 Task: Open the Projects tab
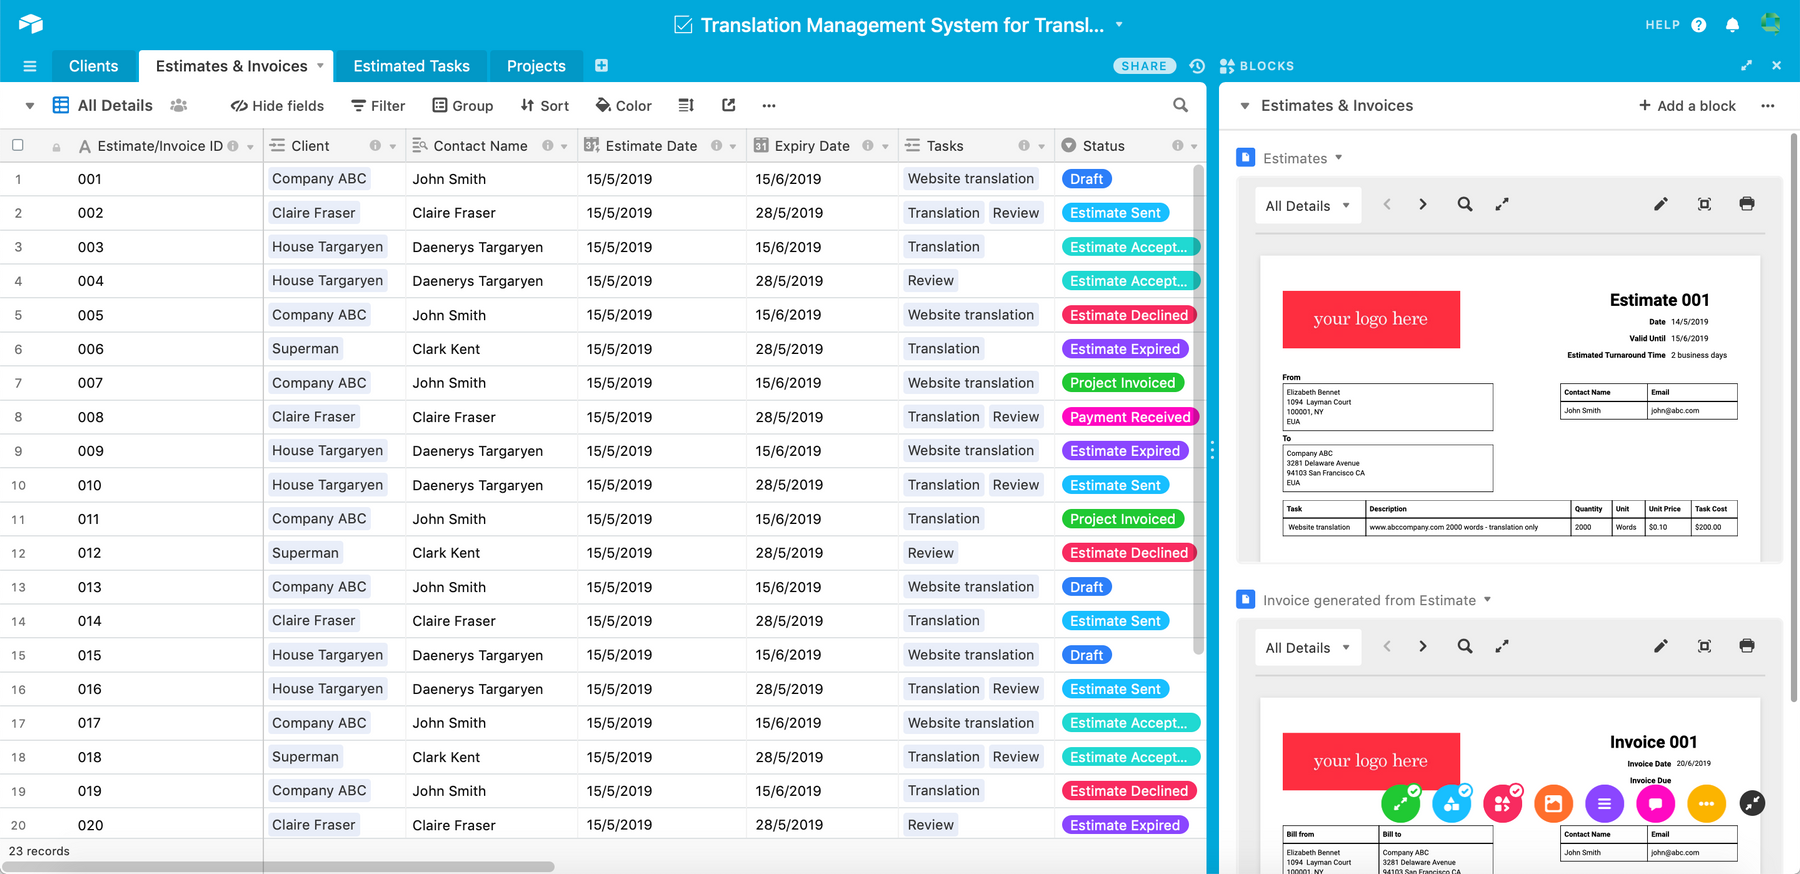(536, 66)
